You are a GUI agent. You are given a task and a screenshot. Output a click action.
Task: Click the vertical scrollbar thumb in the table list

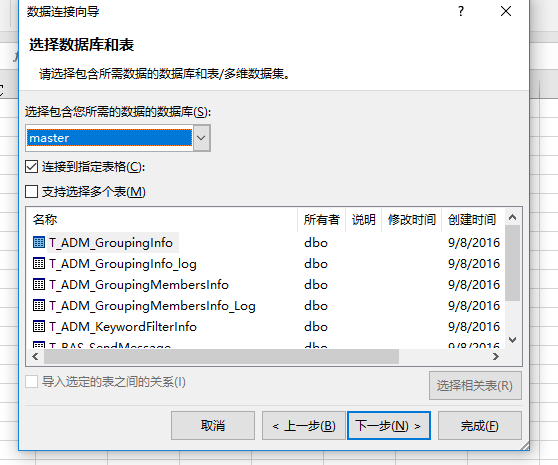512,263
